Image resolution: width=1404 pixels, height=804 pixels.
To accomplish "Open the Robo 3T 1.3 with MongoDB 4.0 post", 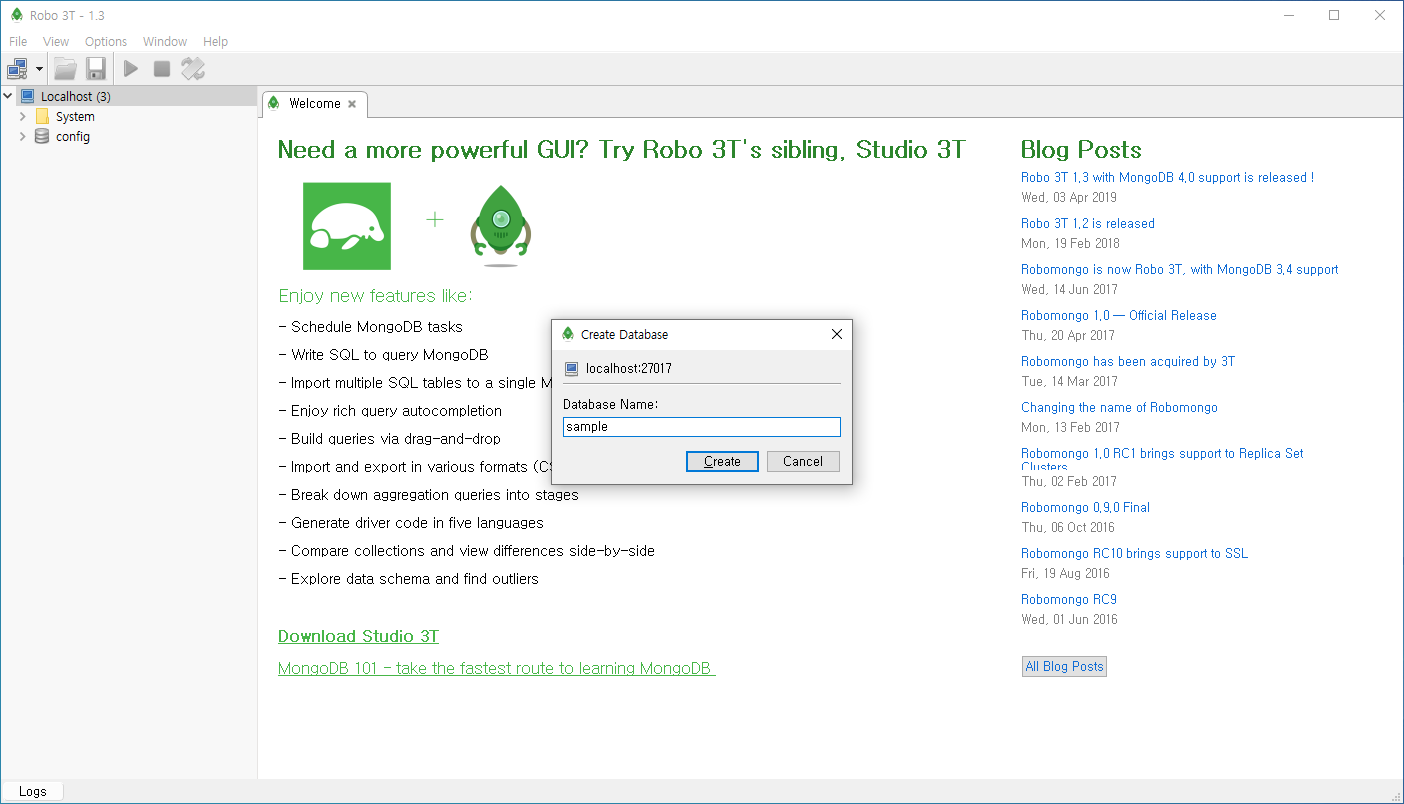I will pyautogui.click(x=1167, y=177).
